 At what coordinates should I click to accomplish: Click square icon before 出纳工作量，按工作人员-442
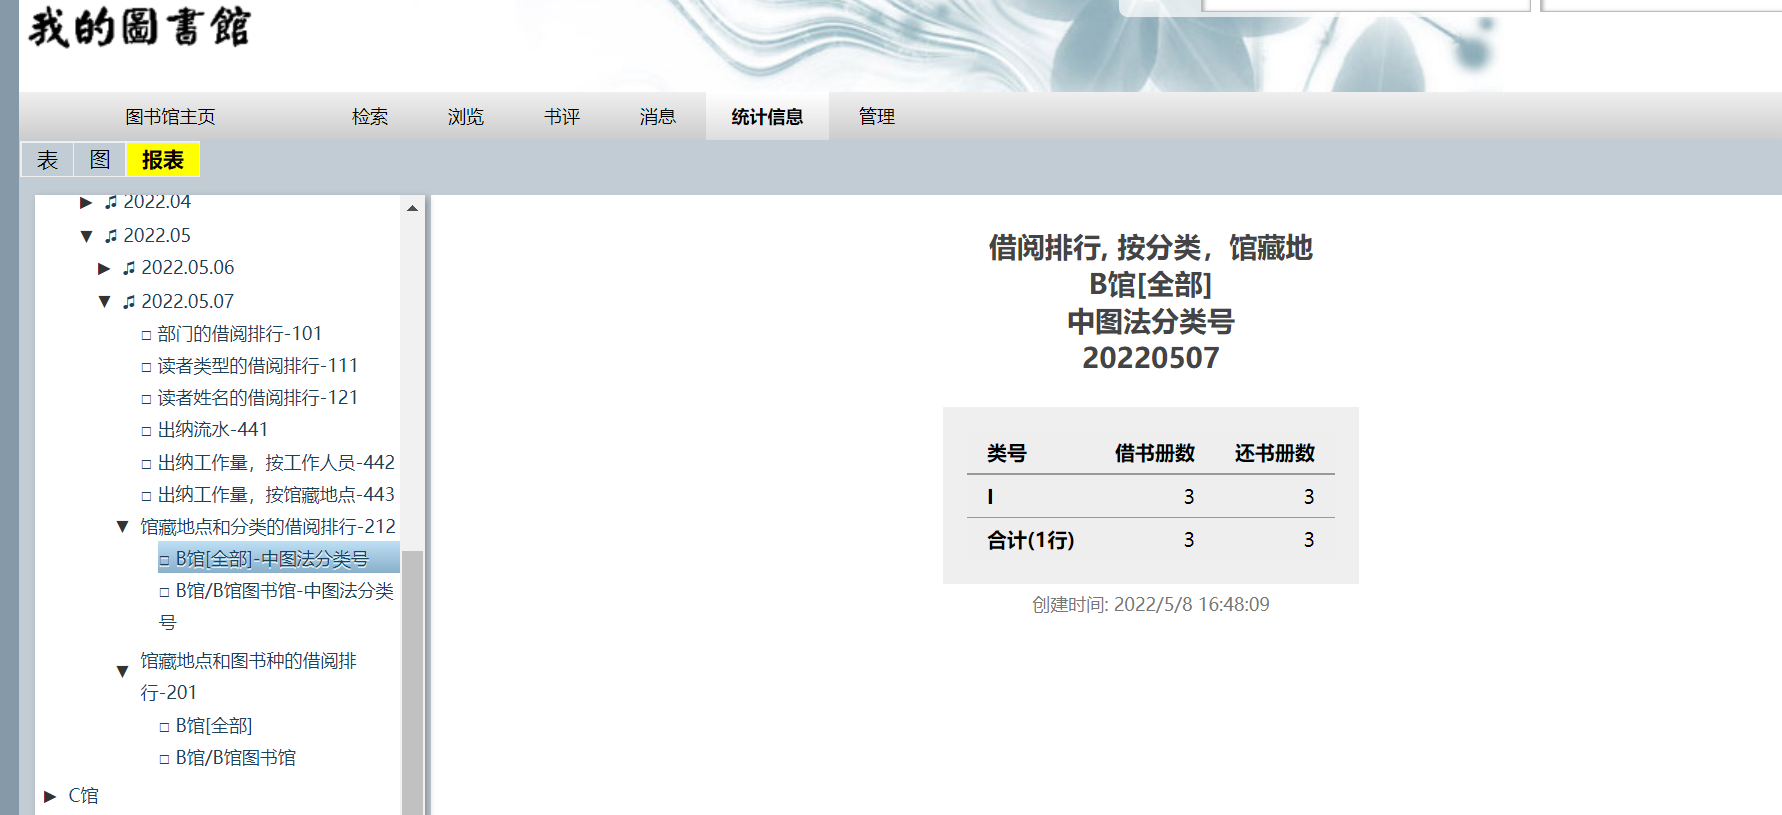(147, 464)
